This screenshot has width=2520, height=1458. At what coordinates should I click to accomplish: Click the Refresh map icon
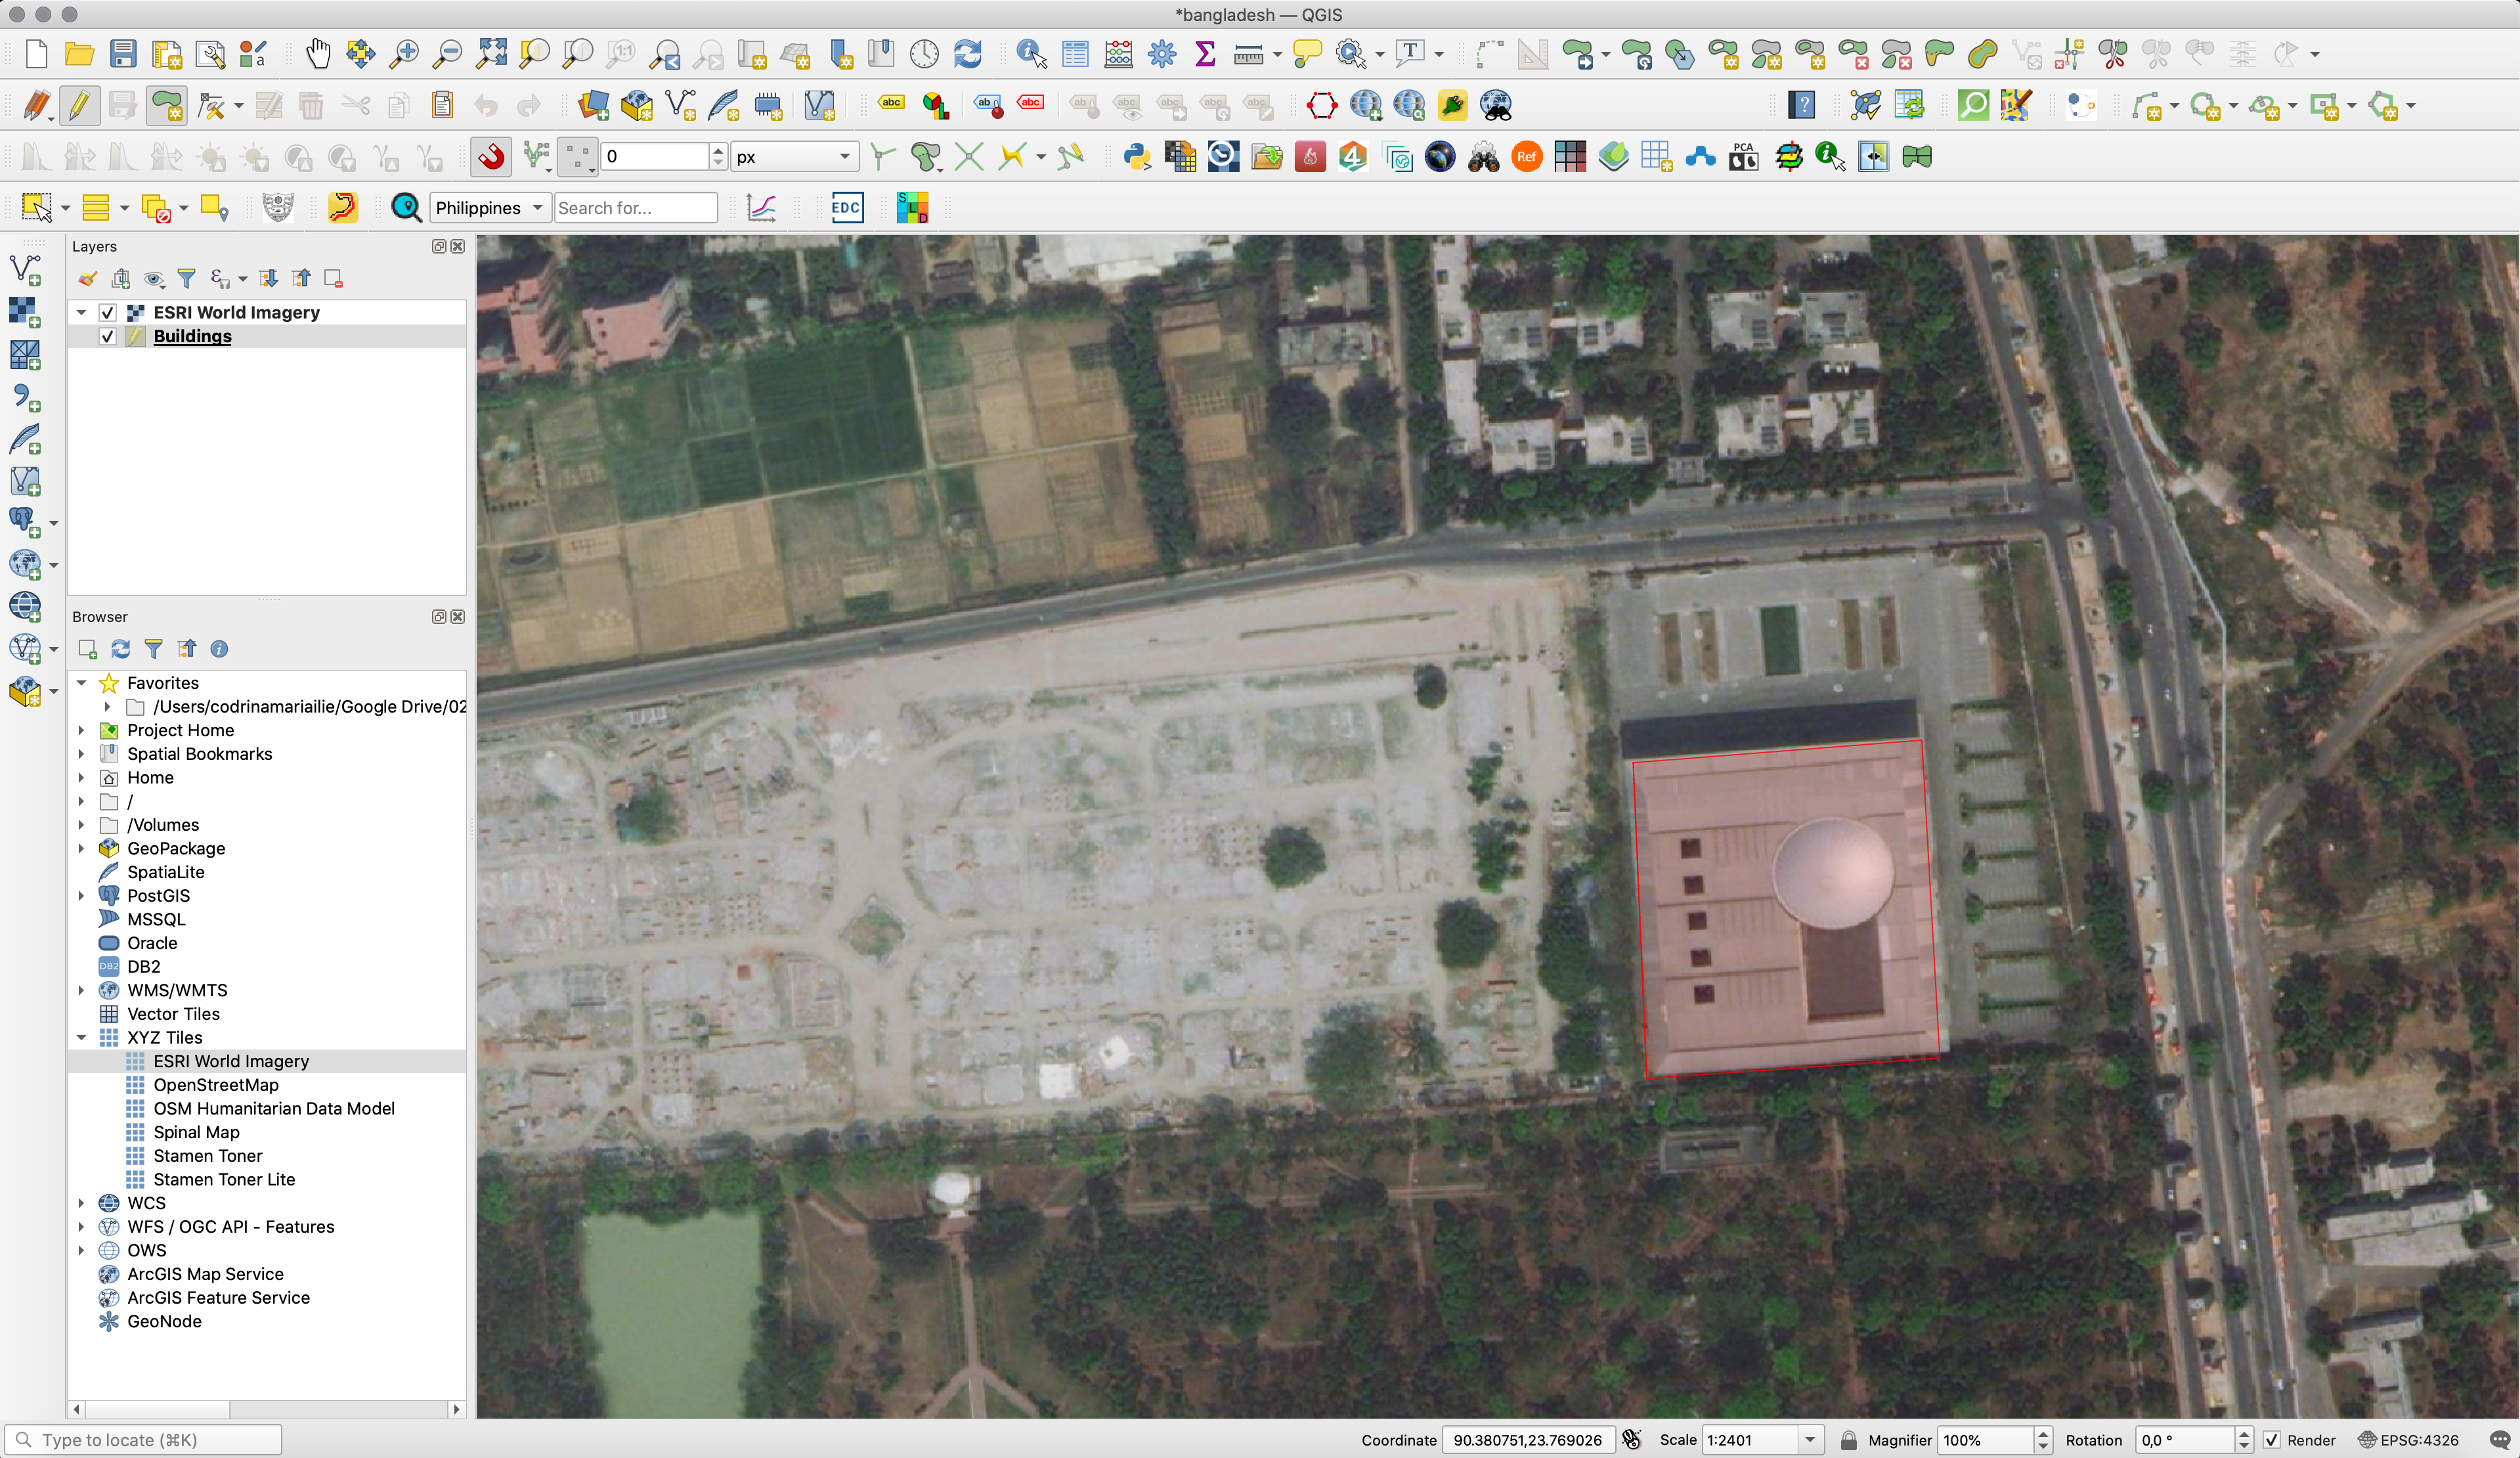pyautogui.click(x=967, y=53)
